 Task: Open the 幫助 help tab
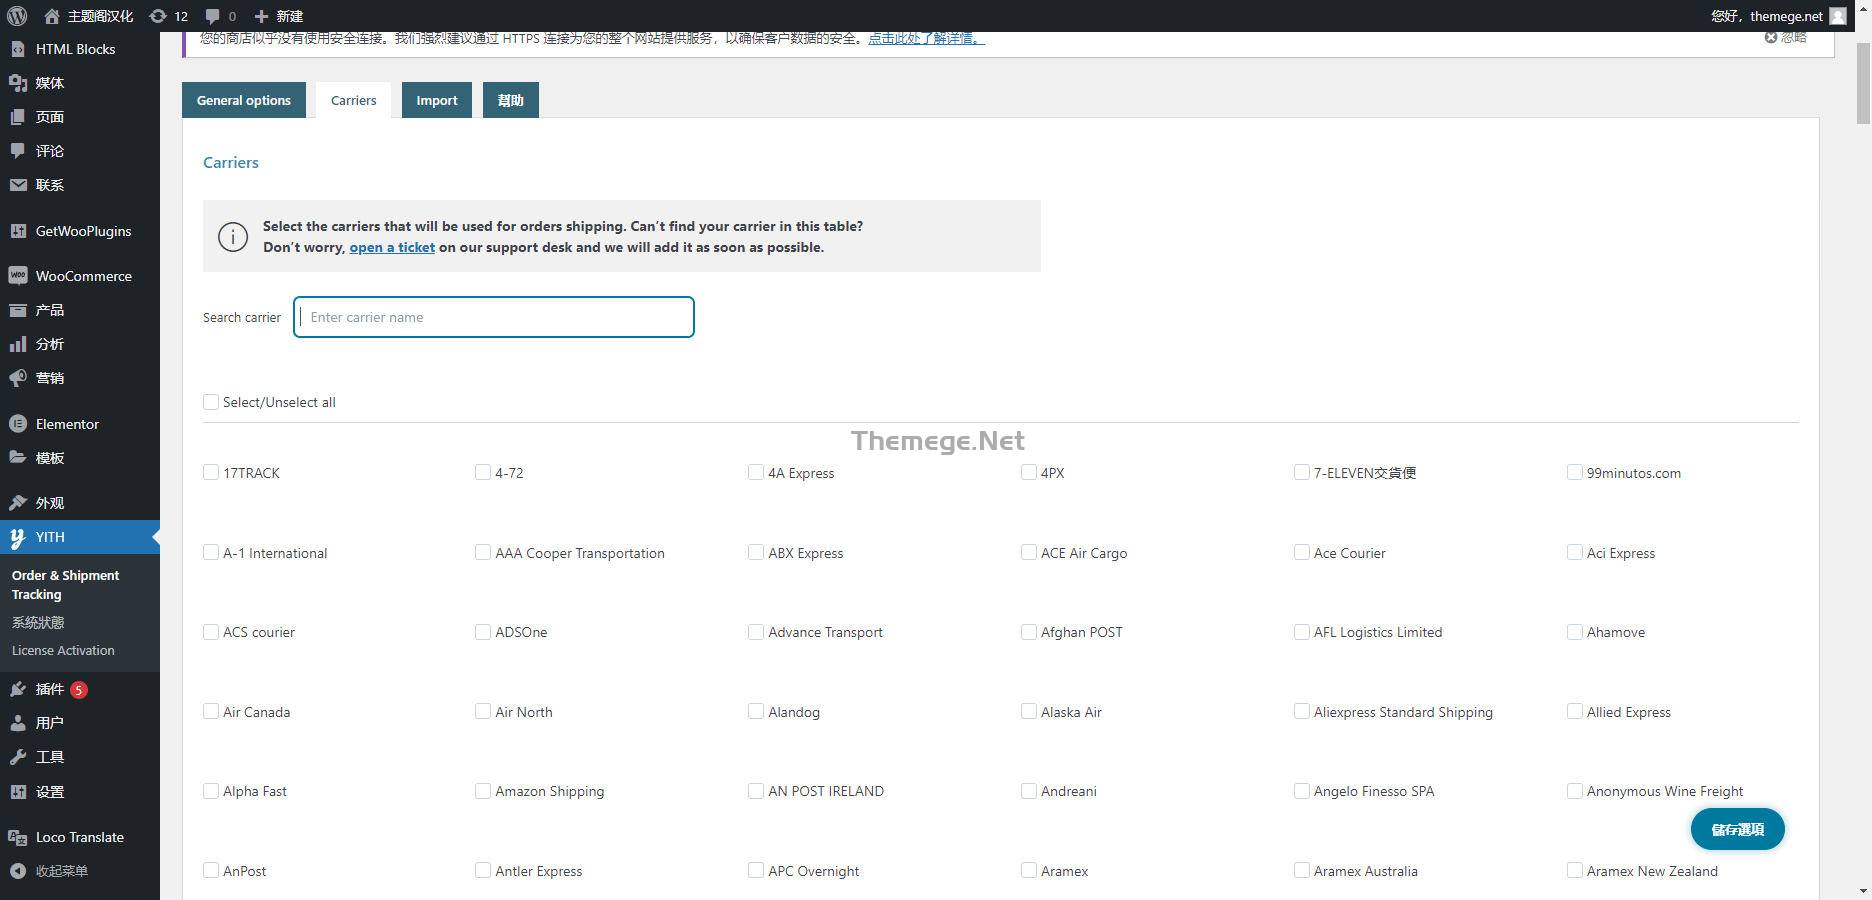(x=511, y=100)
